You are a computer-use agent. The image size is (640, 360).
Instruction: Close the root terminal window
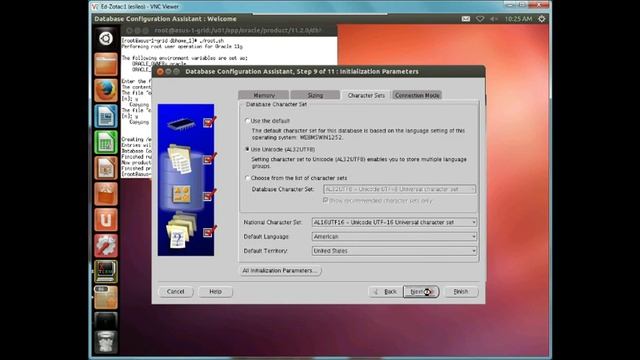point(129,31)
